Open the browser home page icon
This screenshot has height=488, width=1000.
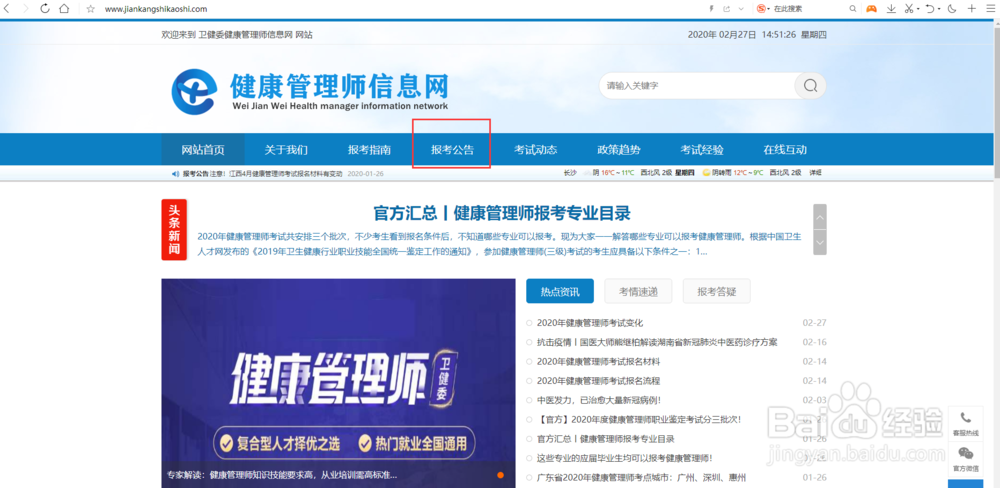(x=64, y=9)
